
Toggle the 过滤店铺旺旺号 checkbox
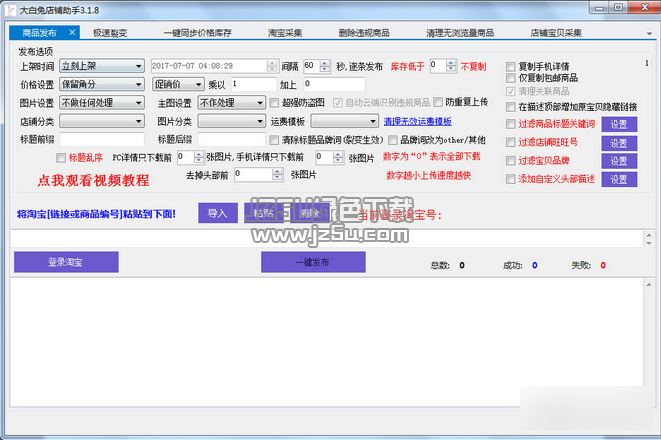[511, 142]
